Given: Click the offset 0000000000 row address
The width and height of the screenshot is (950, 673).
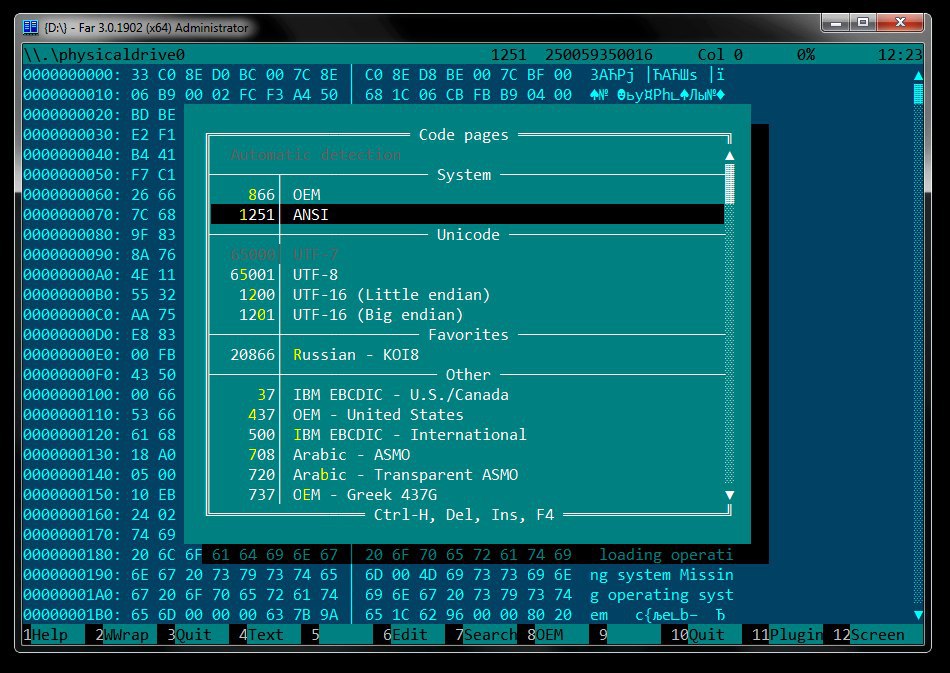Looking at the screenshot, I should [x=72, y=75].
